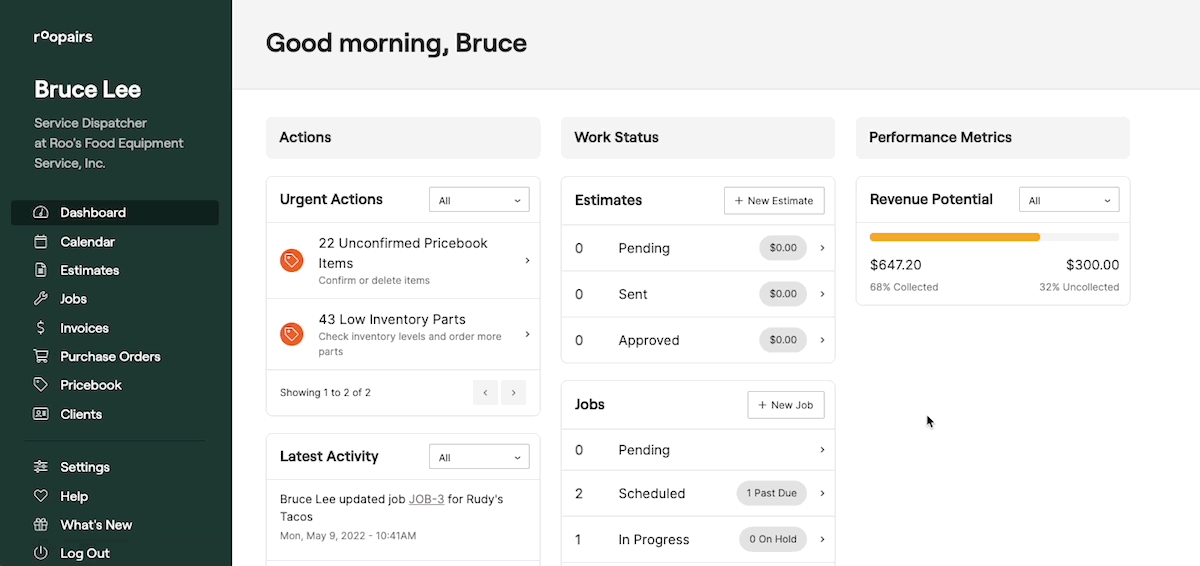Go to next page of Urgent Actions
Screen dimensions: 1200x566
click(514, 393)
